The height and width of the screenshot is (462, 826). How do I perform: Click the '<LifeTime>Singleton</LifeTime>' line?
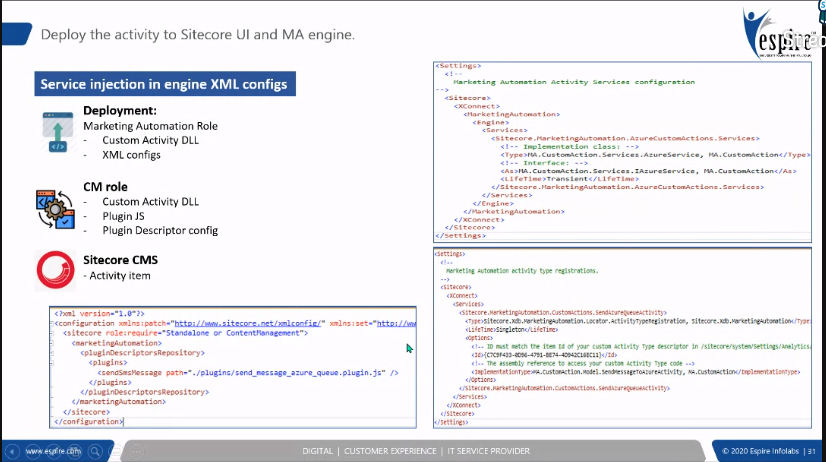click(512, 330)
